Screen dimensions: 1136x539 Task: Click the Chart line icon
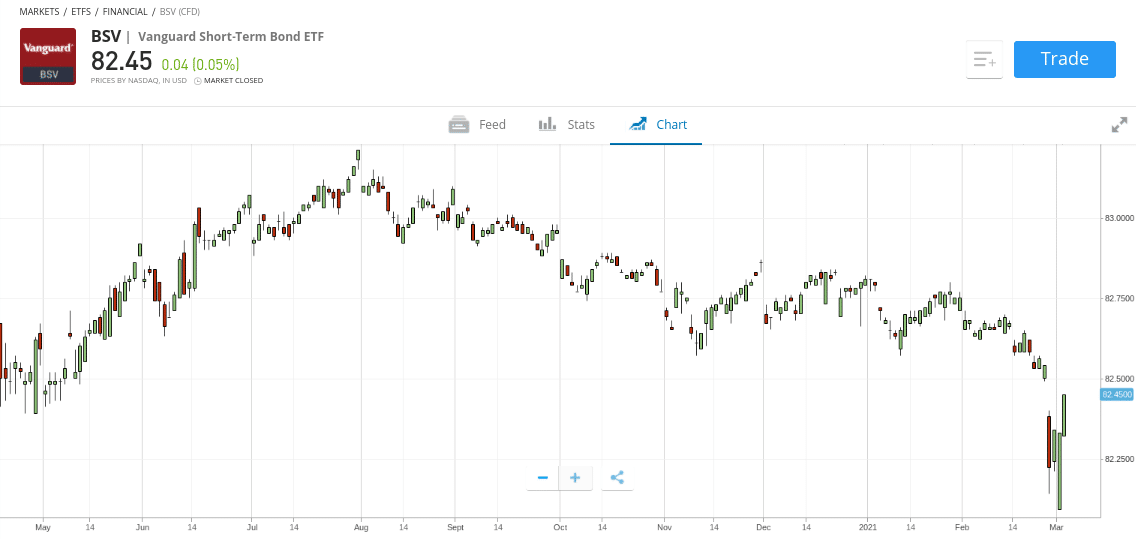pyautogui.click(x=638, y=124)
